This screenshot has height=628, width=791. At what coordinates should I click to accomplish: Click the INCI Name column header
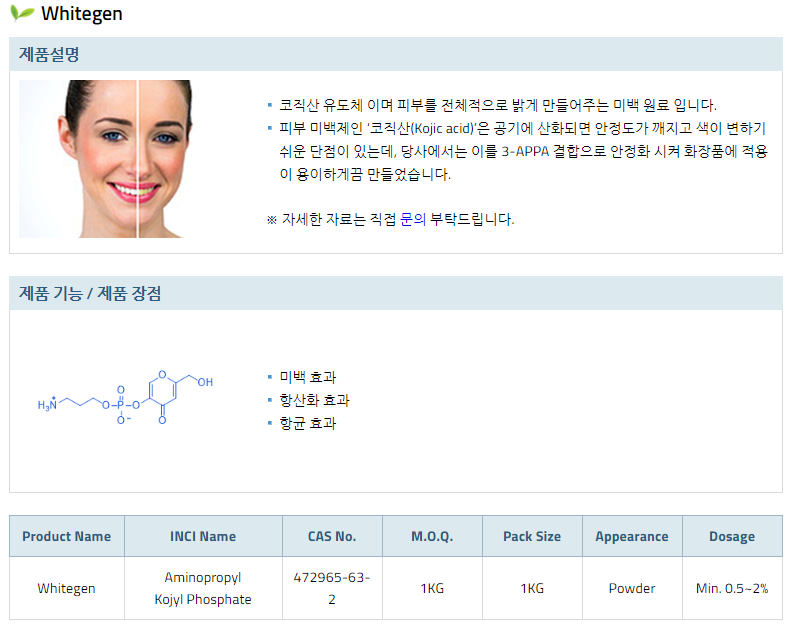203,536
